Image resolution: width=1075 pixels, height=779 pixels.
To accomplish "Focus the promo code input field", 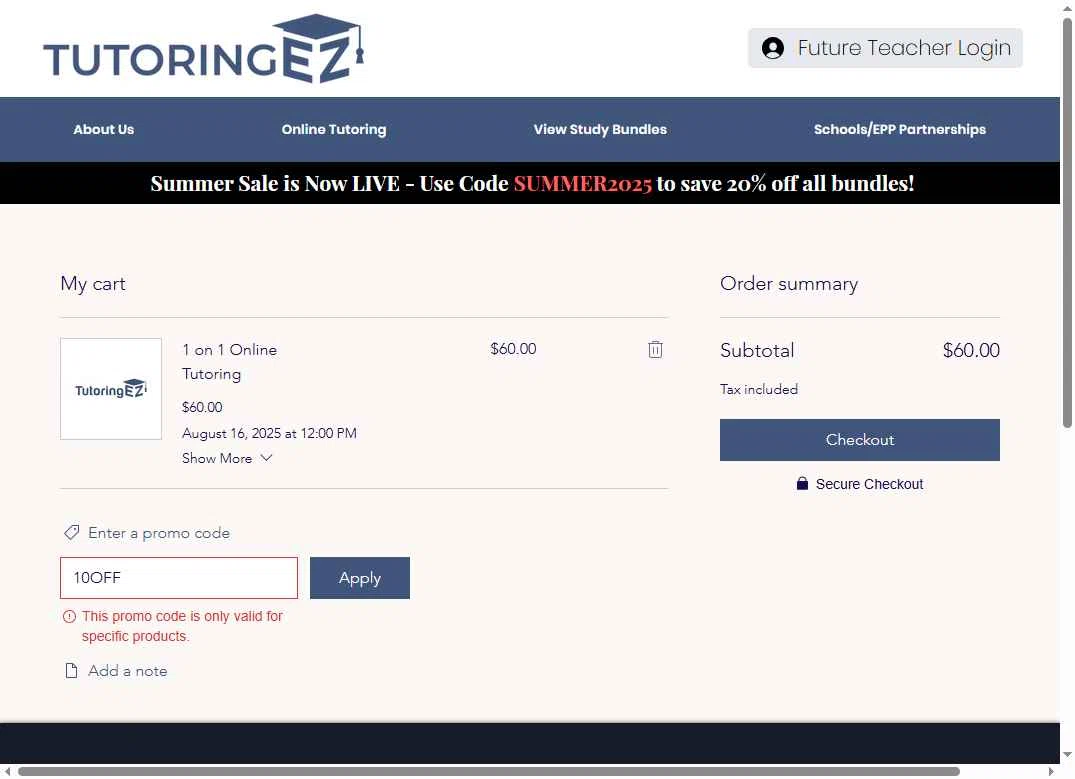I will click(179, 578).
